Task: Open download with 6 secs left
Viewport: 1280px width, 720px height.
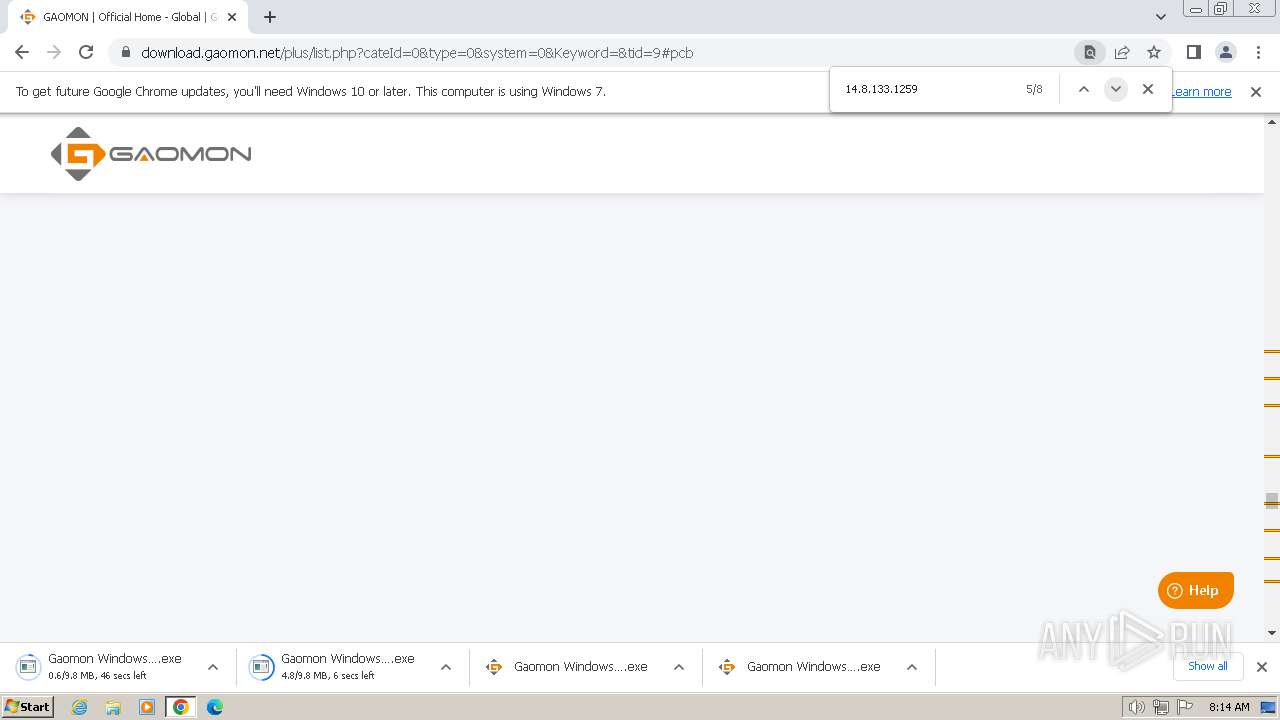Action: (333, 666)
